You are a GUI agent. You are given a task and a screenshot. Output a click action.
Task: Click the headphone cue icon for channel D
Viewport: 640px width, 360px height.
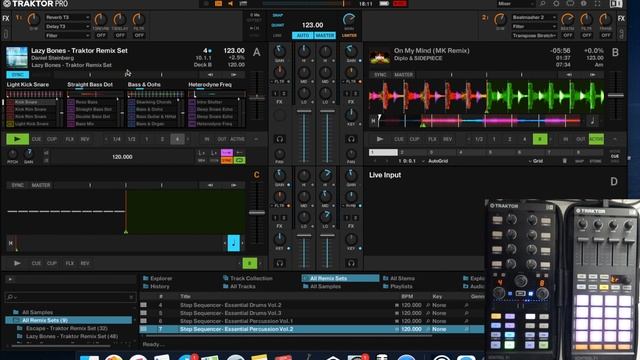[x=351, y=263]
